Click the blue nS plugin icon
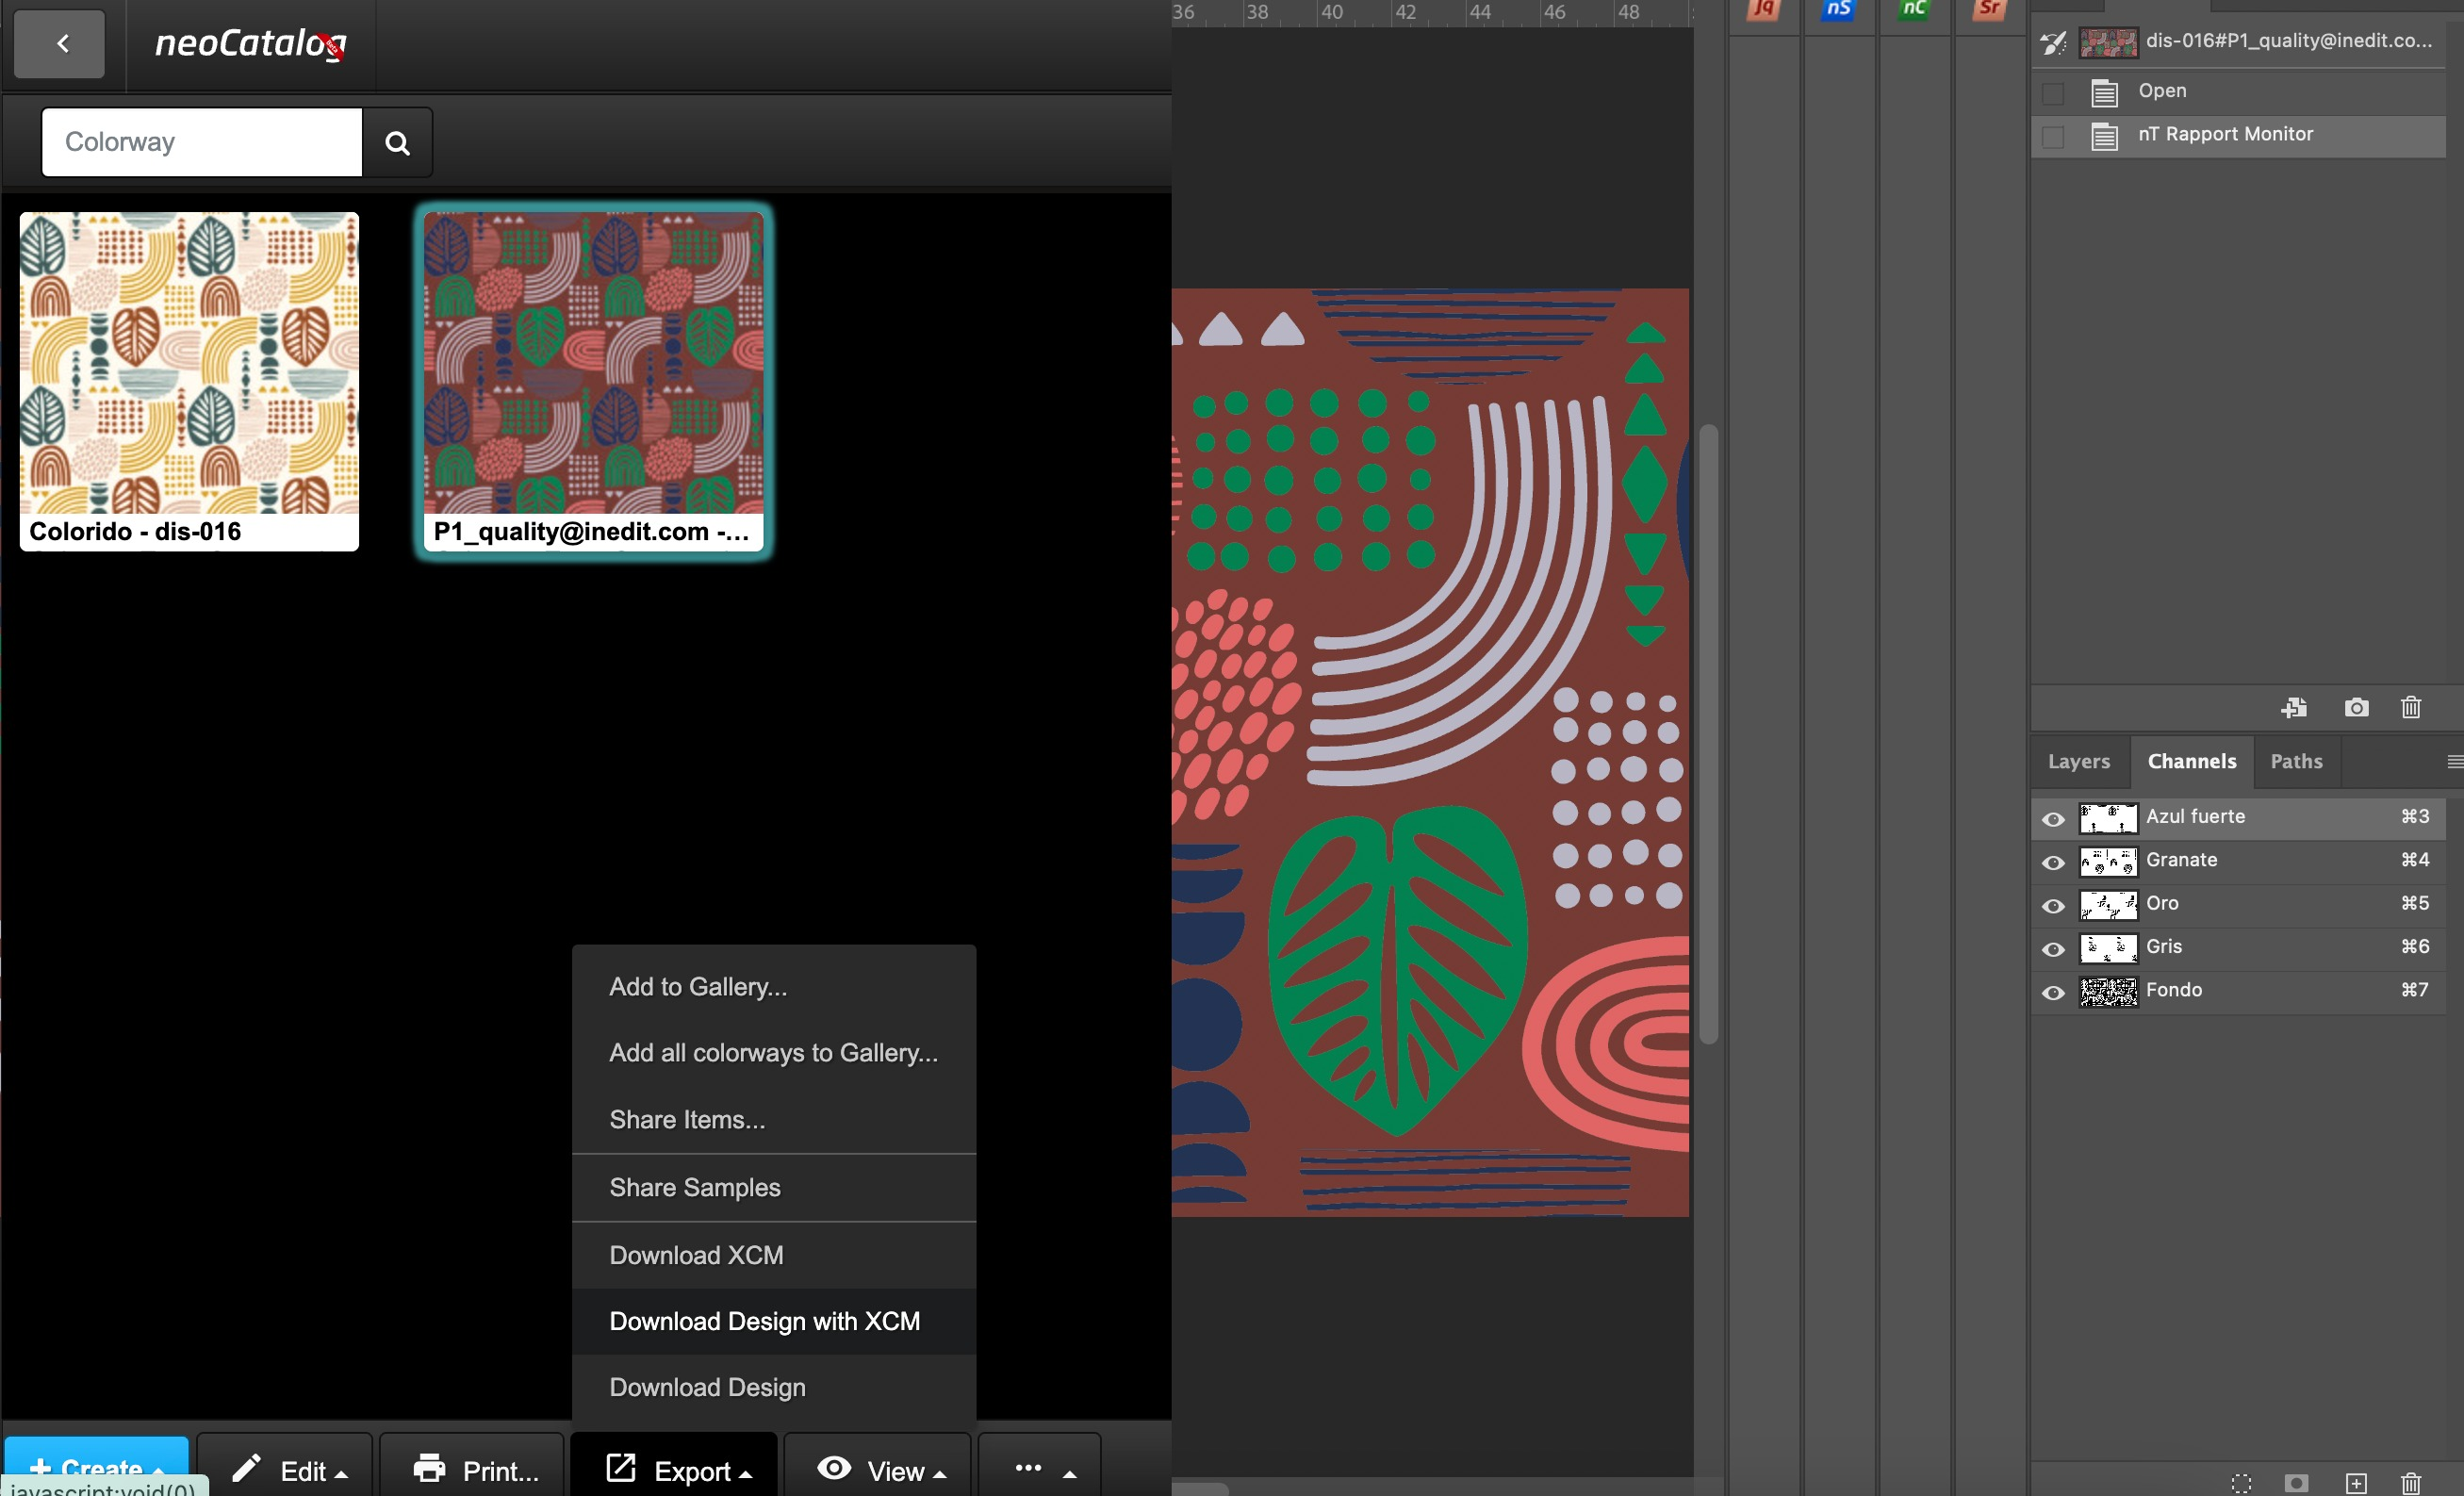 coord(1838,11)
